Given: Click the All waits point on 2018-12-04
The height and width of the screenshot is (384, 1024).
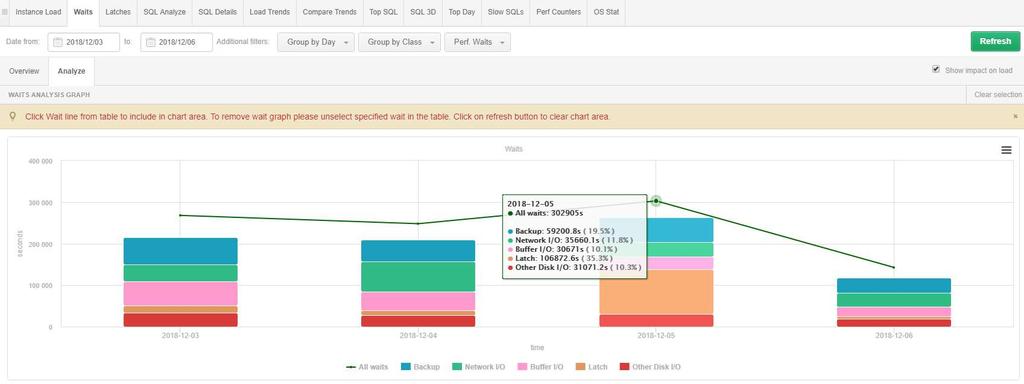Looking at the screenshot, I should point(418,223).
